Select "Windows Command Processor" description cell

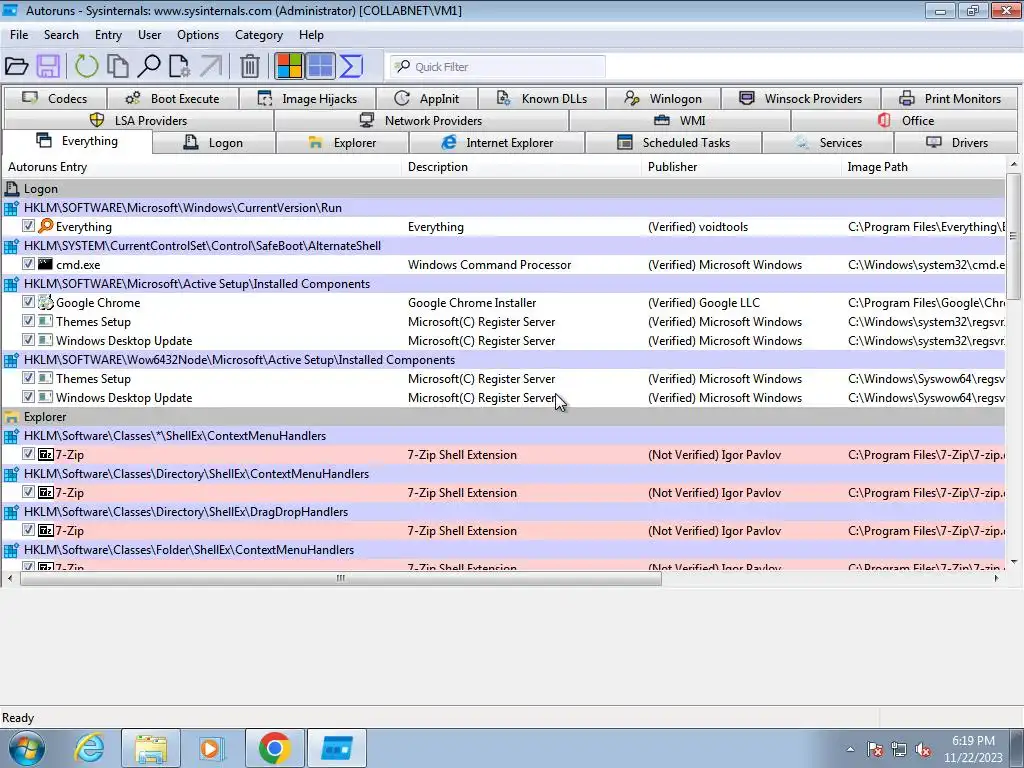490,264
